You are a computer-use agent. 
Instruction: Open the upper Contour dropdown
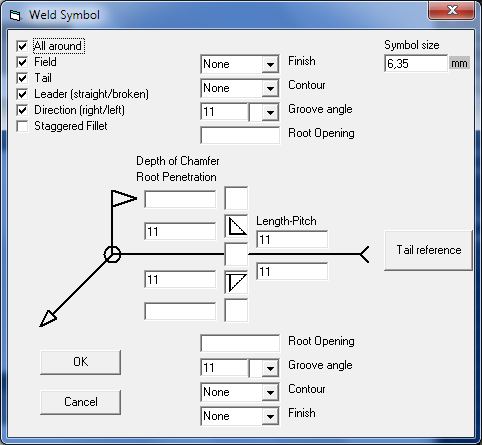[x=270, y=88]
